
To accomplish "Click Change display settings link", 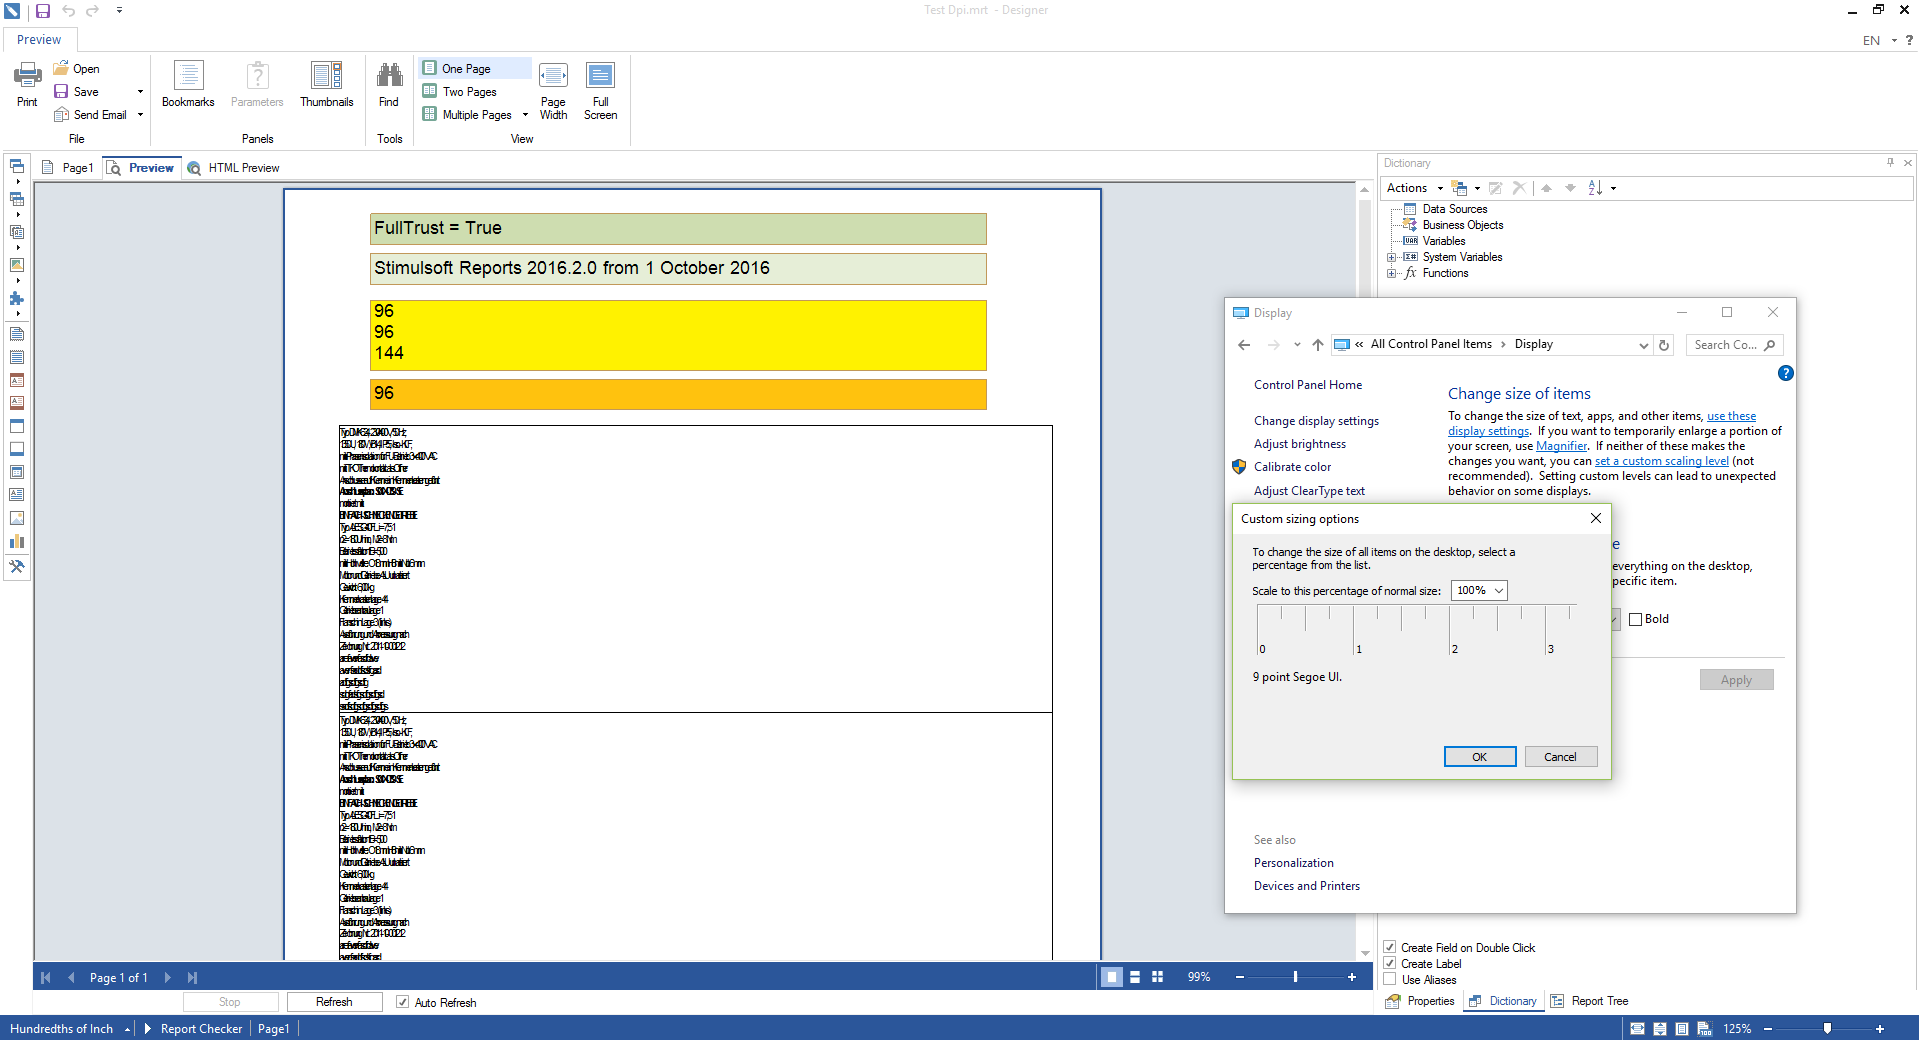I will coord(1316,421).
